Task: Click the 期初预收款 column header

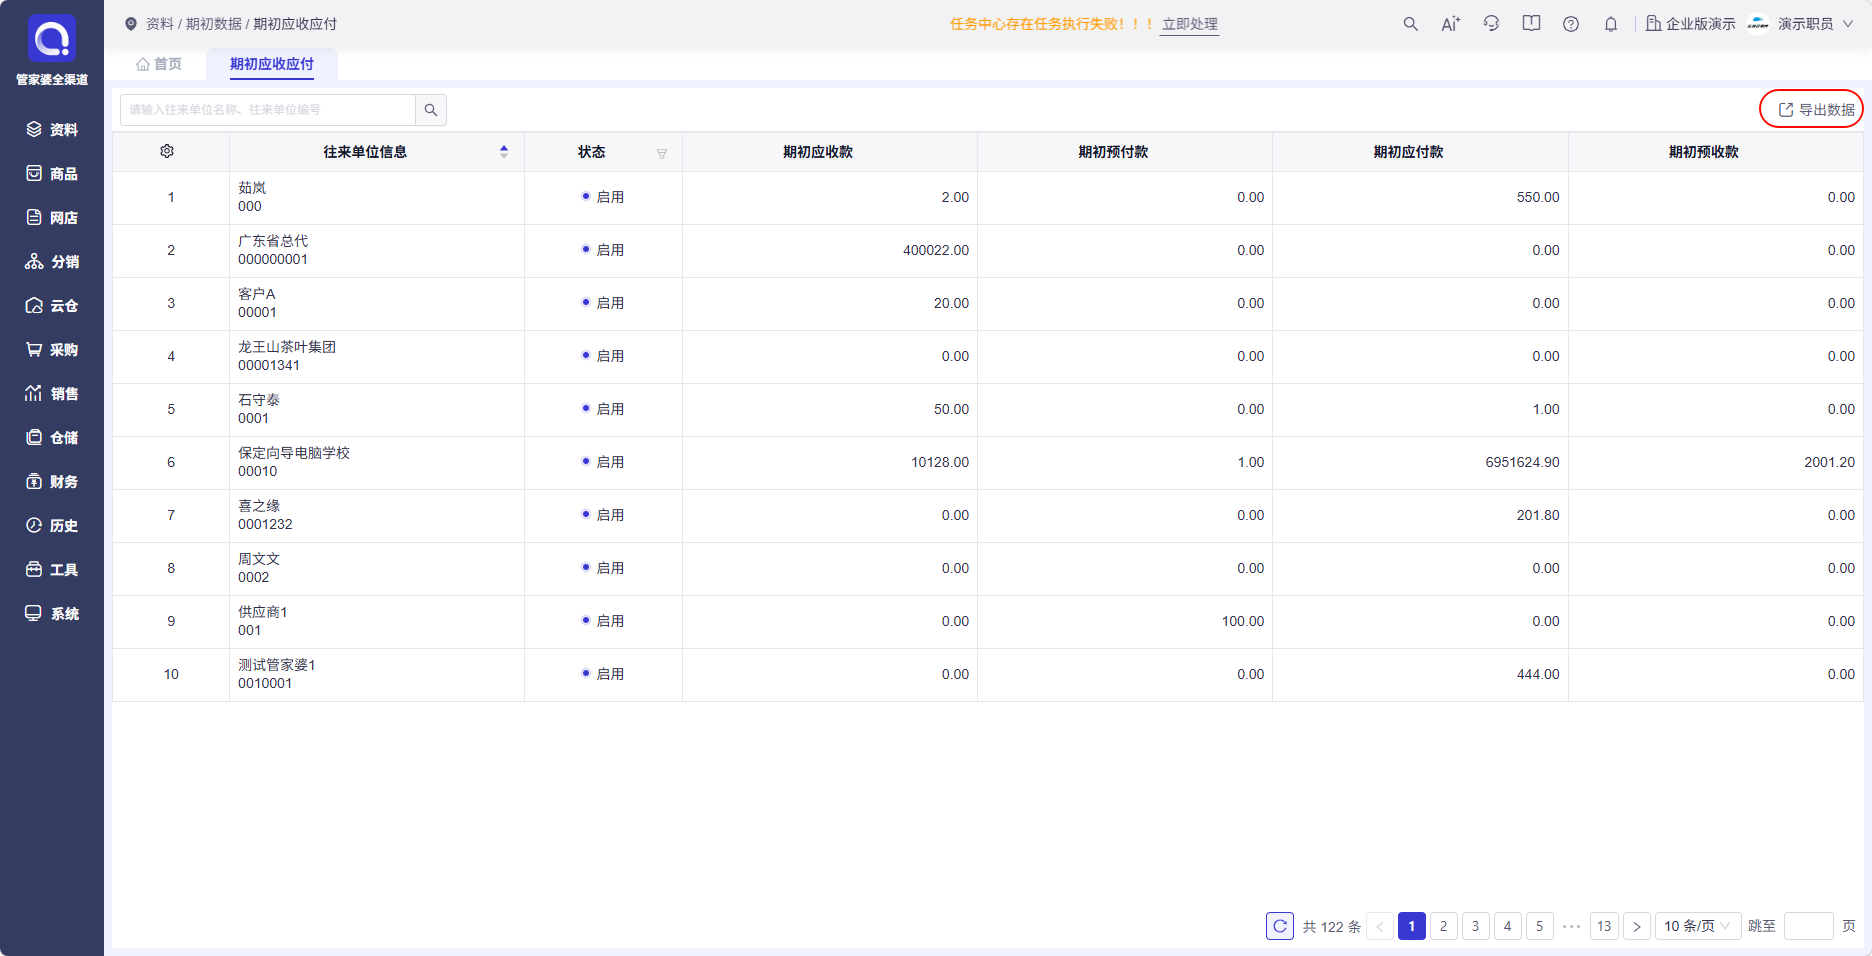Action: coord(1704,152)
